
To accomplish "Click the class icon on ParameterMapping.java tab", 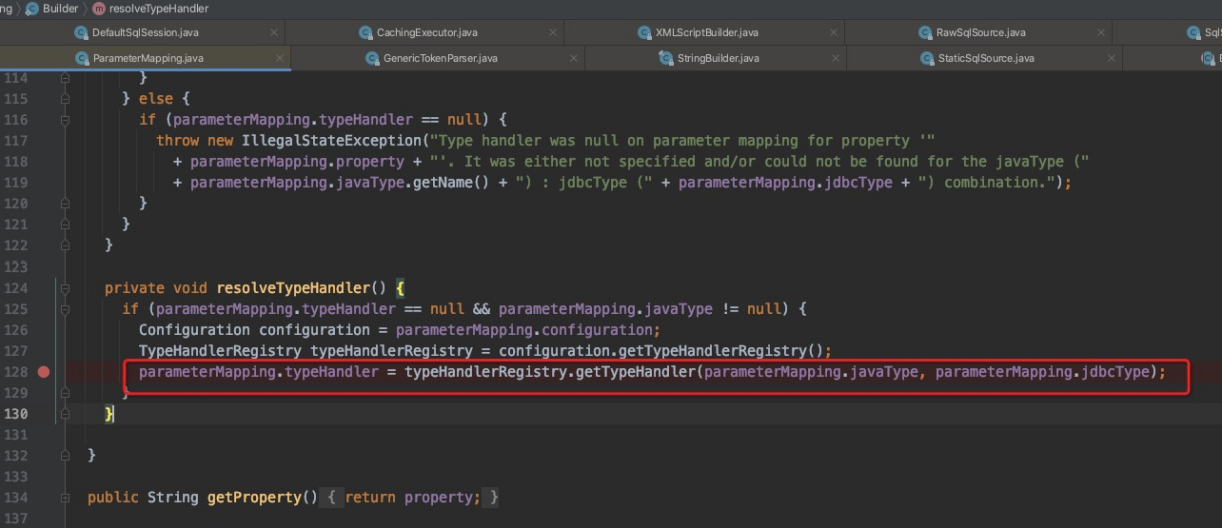I will (82, 58).
